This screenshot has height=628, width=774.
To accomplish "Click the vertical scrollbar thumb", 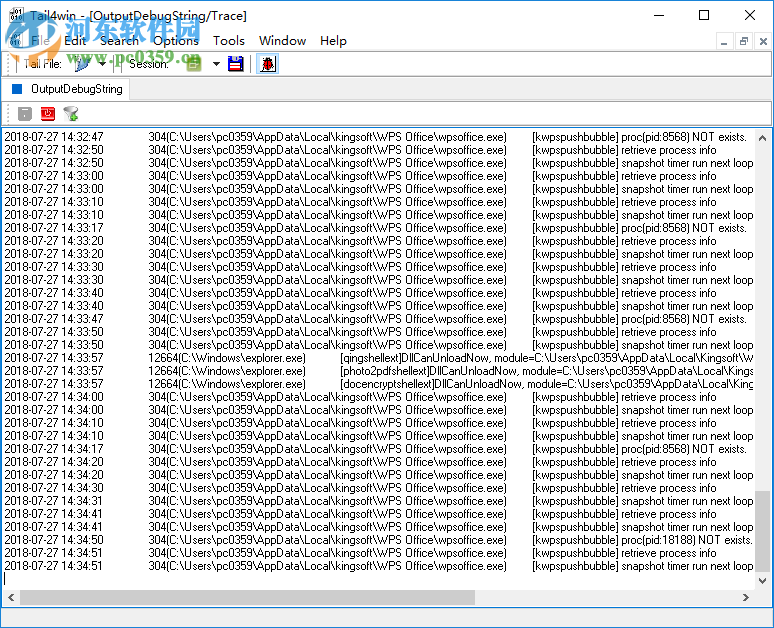I will 762,531.
